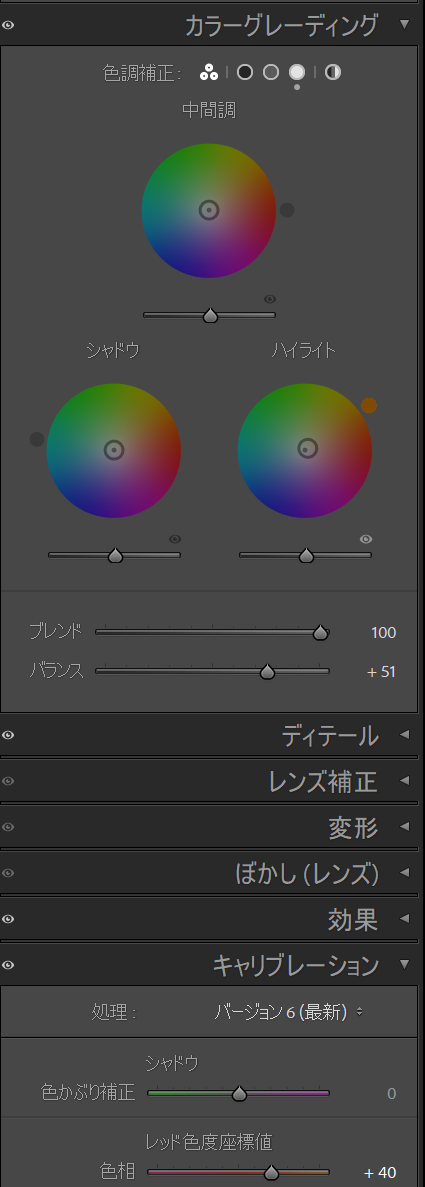Screen dimensions: 425x1187
Task: Collapse the カラーグレーディング panel triangle
Action: coord(405,24)
